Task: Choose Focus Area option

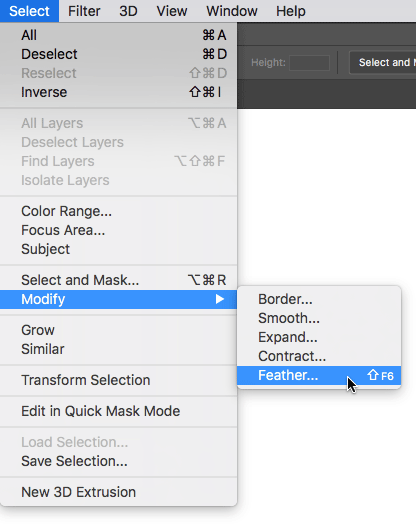Action: point(118,230)
